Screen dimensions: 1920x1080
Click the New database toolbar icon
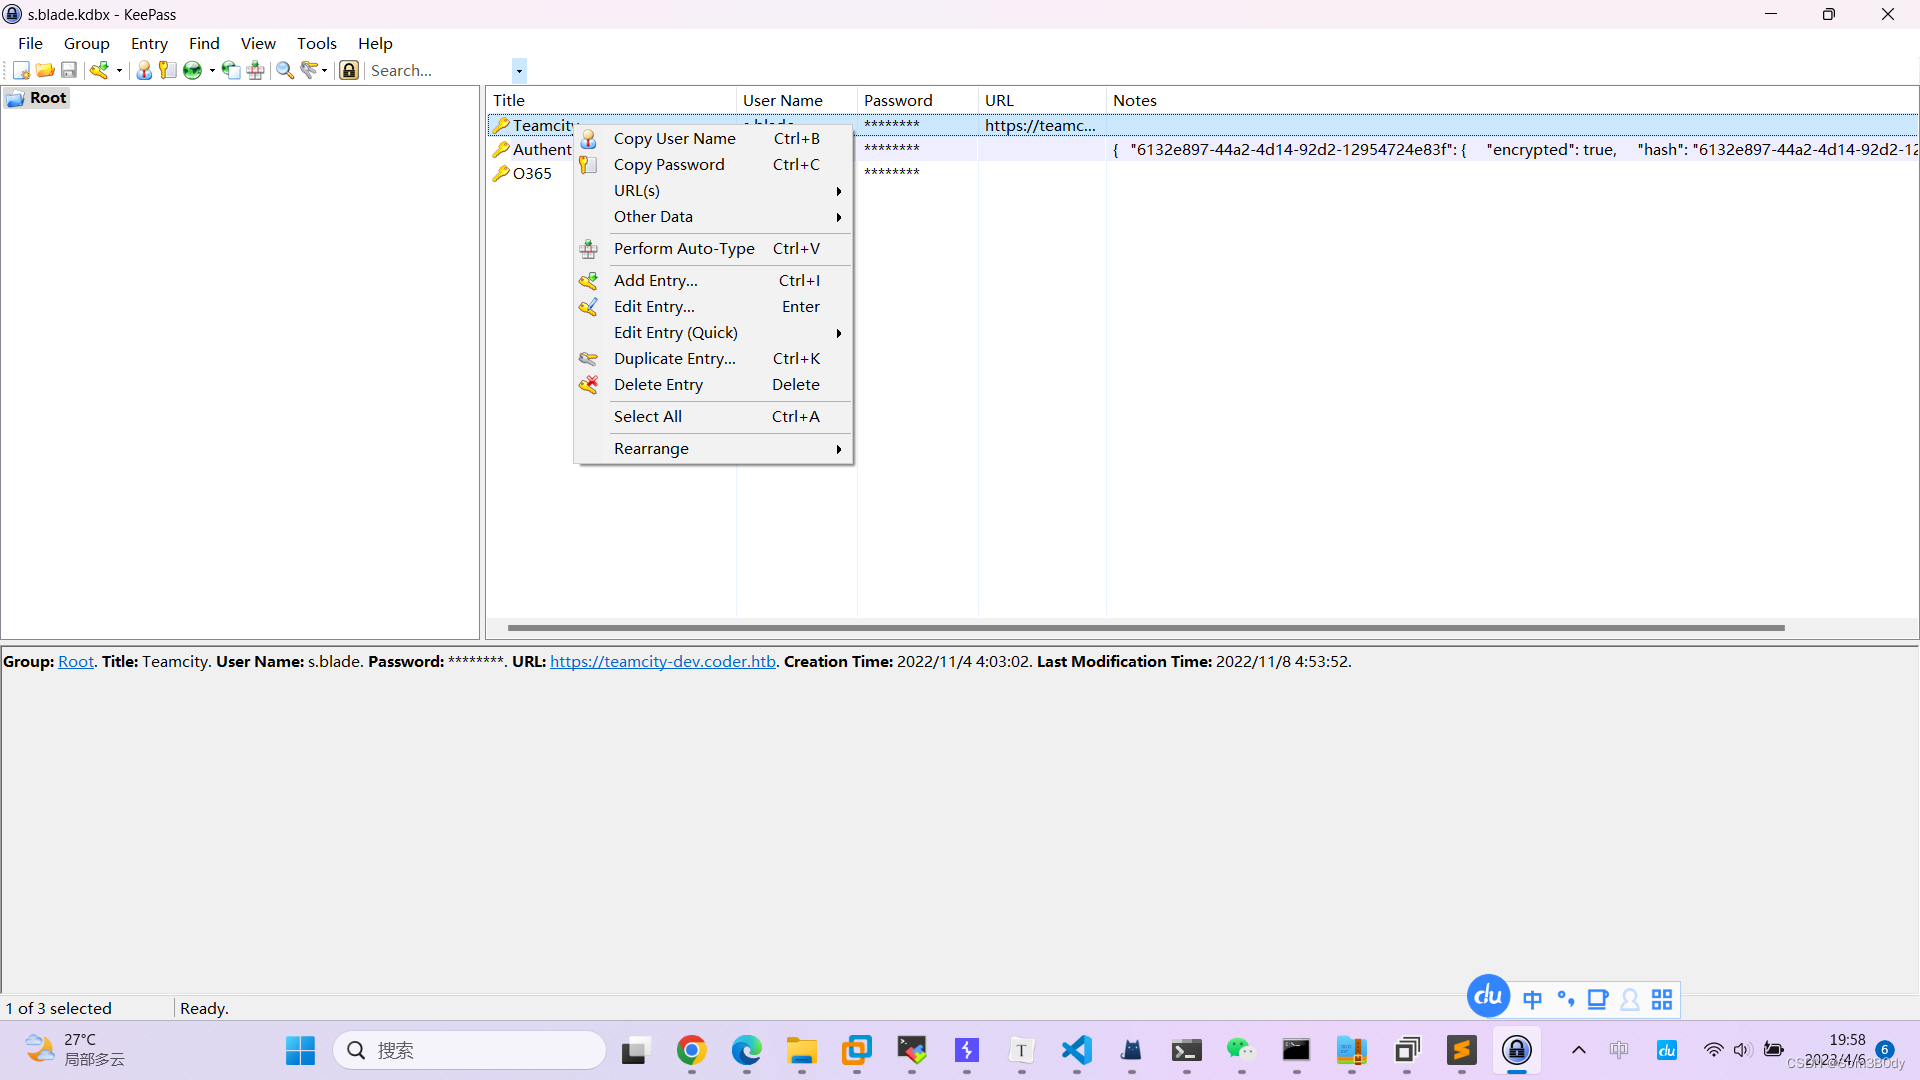coord(21,70)
